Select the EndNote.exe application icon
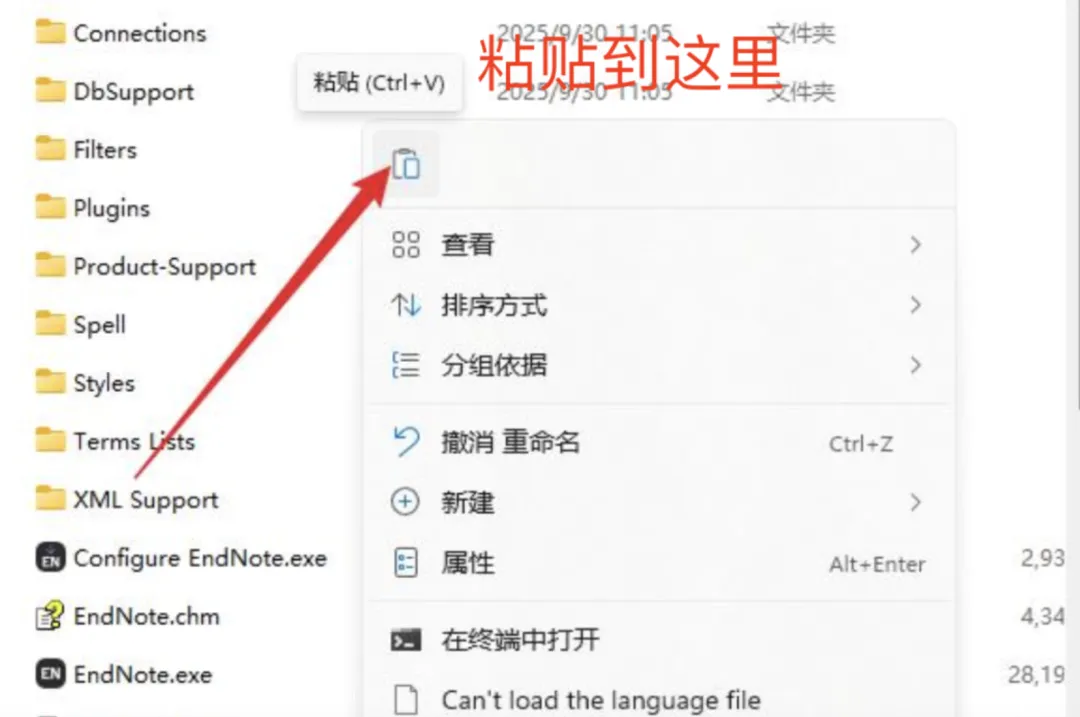 tap(50, 674)
